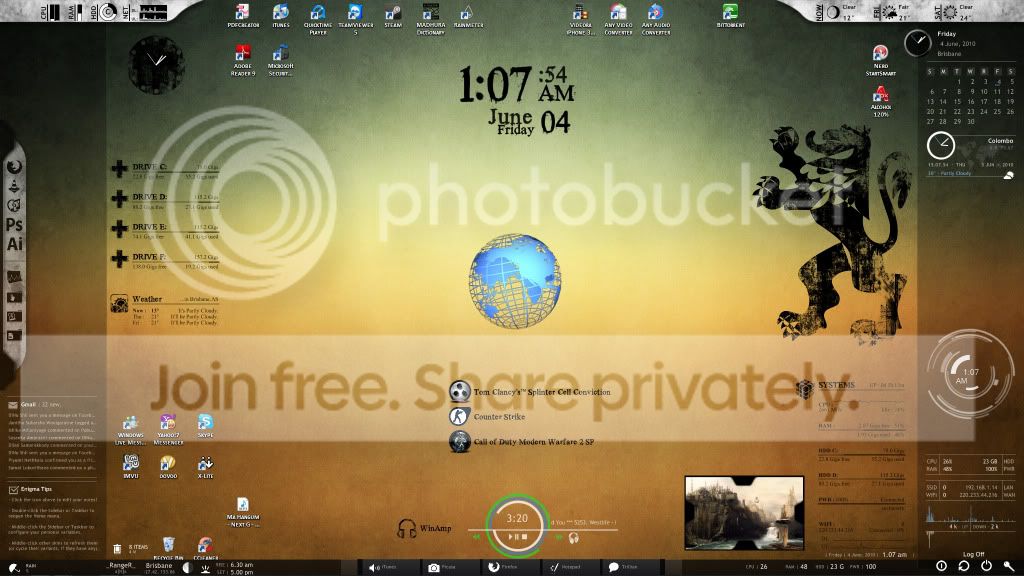
Task: Open the Nero StartSmart shortcut
Action: (880, 60)
